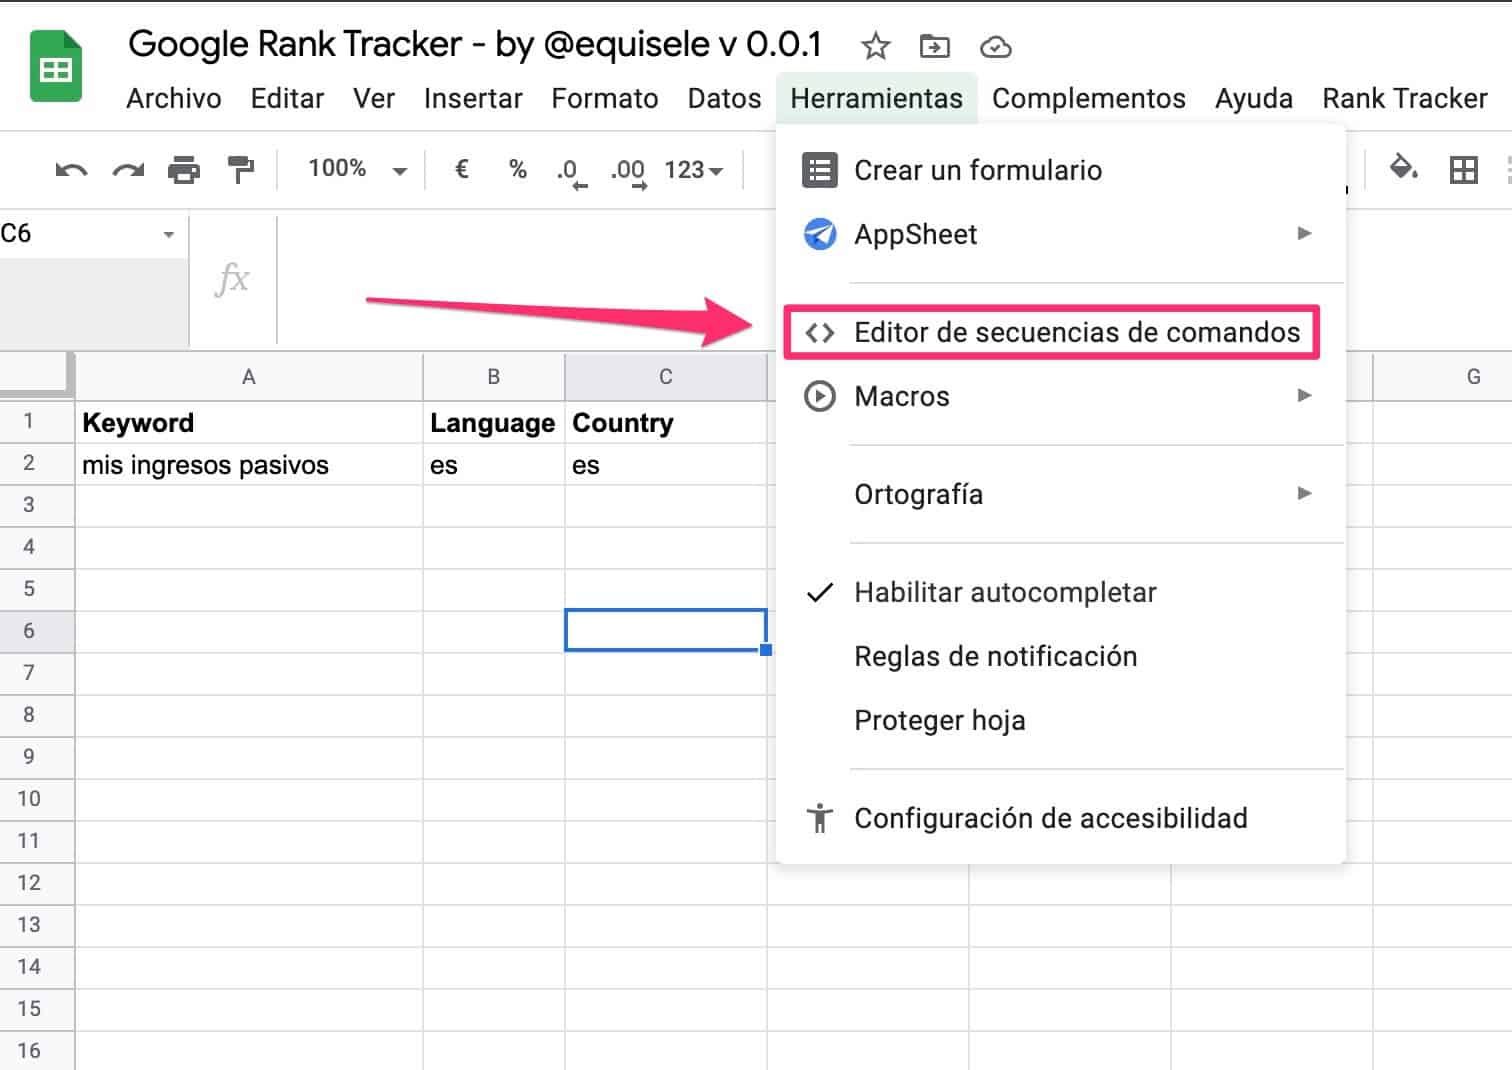
Task: Open the zoom 100% dropdown
Action: tap(357, 169)
